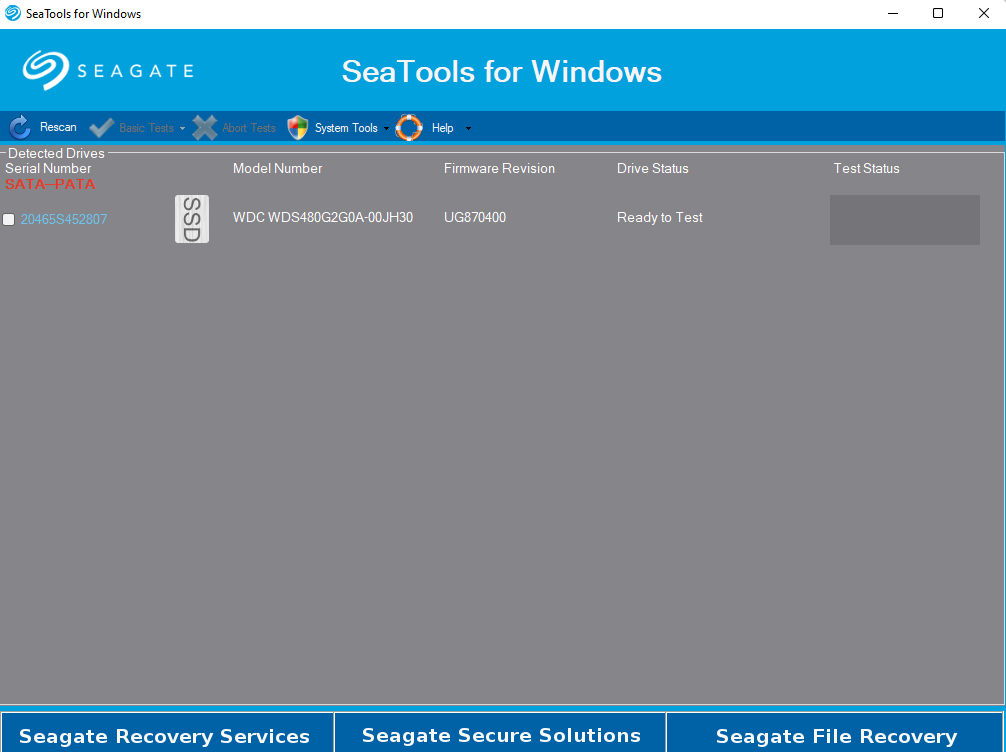Click model number WDC WDS480G2G0A-00JH30
1006x752 pixels.
323,218
